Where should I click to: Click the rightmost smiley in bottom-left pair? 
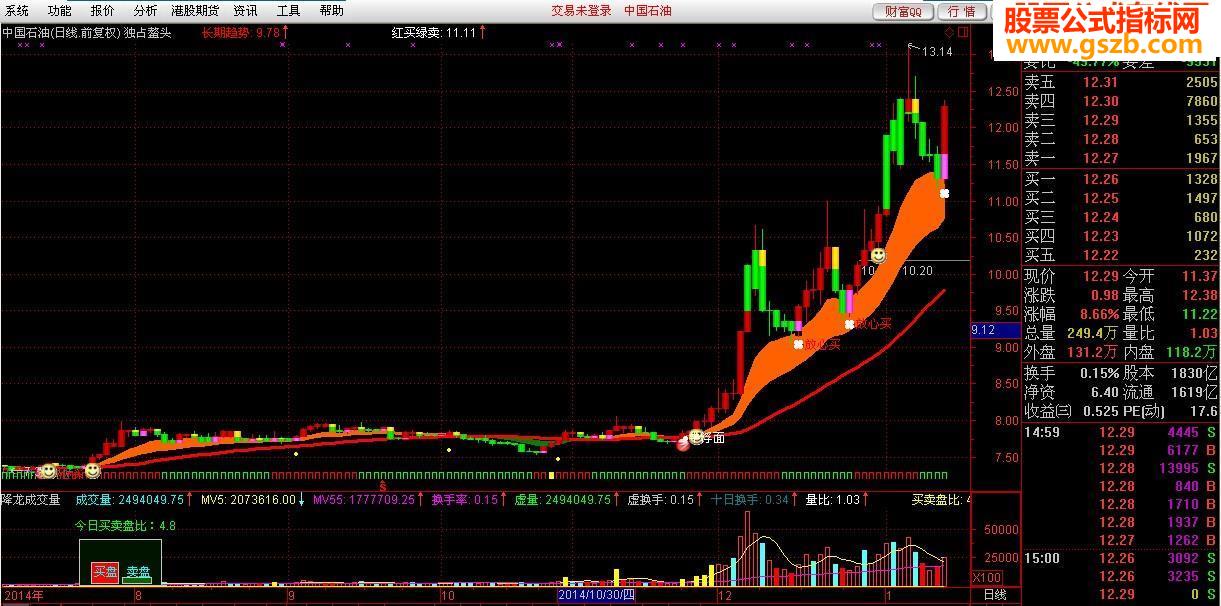click(x=92, y=469)
